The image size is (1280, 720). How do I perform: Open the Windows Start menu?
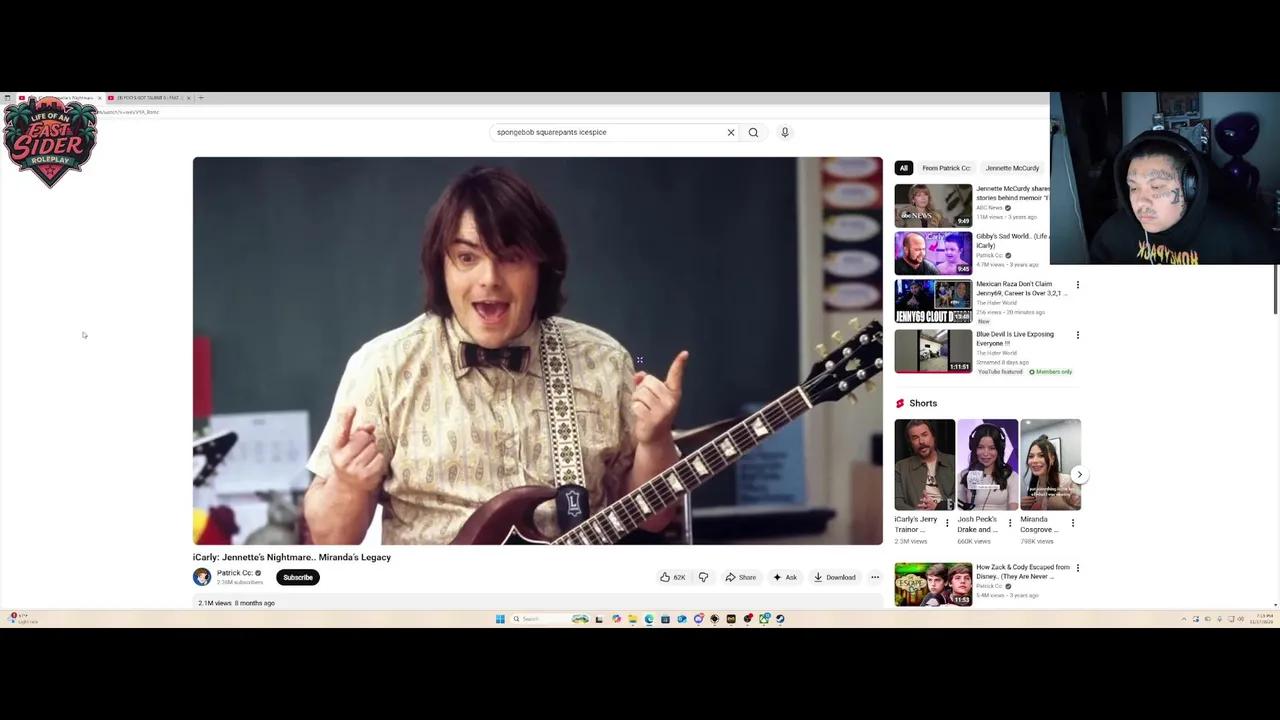click(x=500, y=619)
